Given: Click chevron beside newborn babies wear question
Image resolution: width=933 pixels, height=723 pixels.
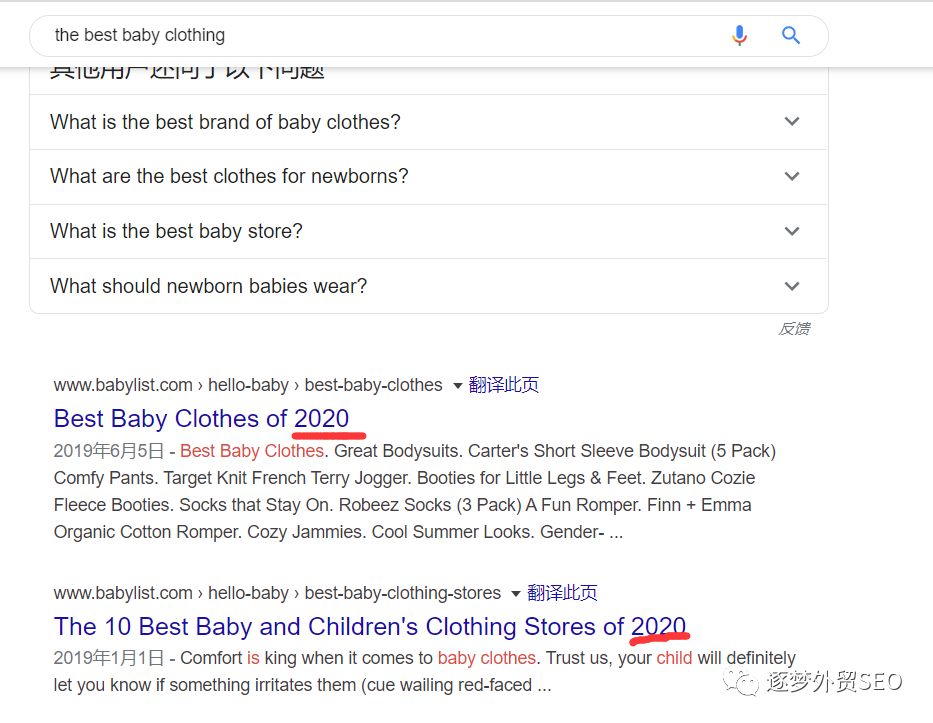Looking at the screenshot, I should pyautogui.click(x=791, y=286).
